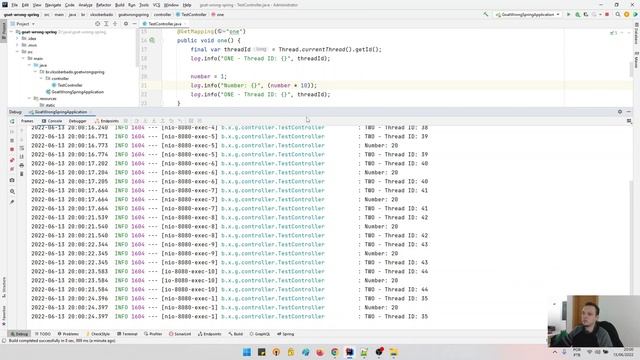Open the Project panel settings gear

tap(126, 24)
